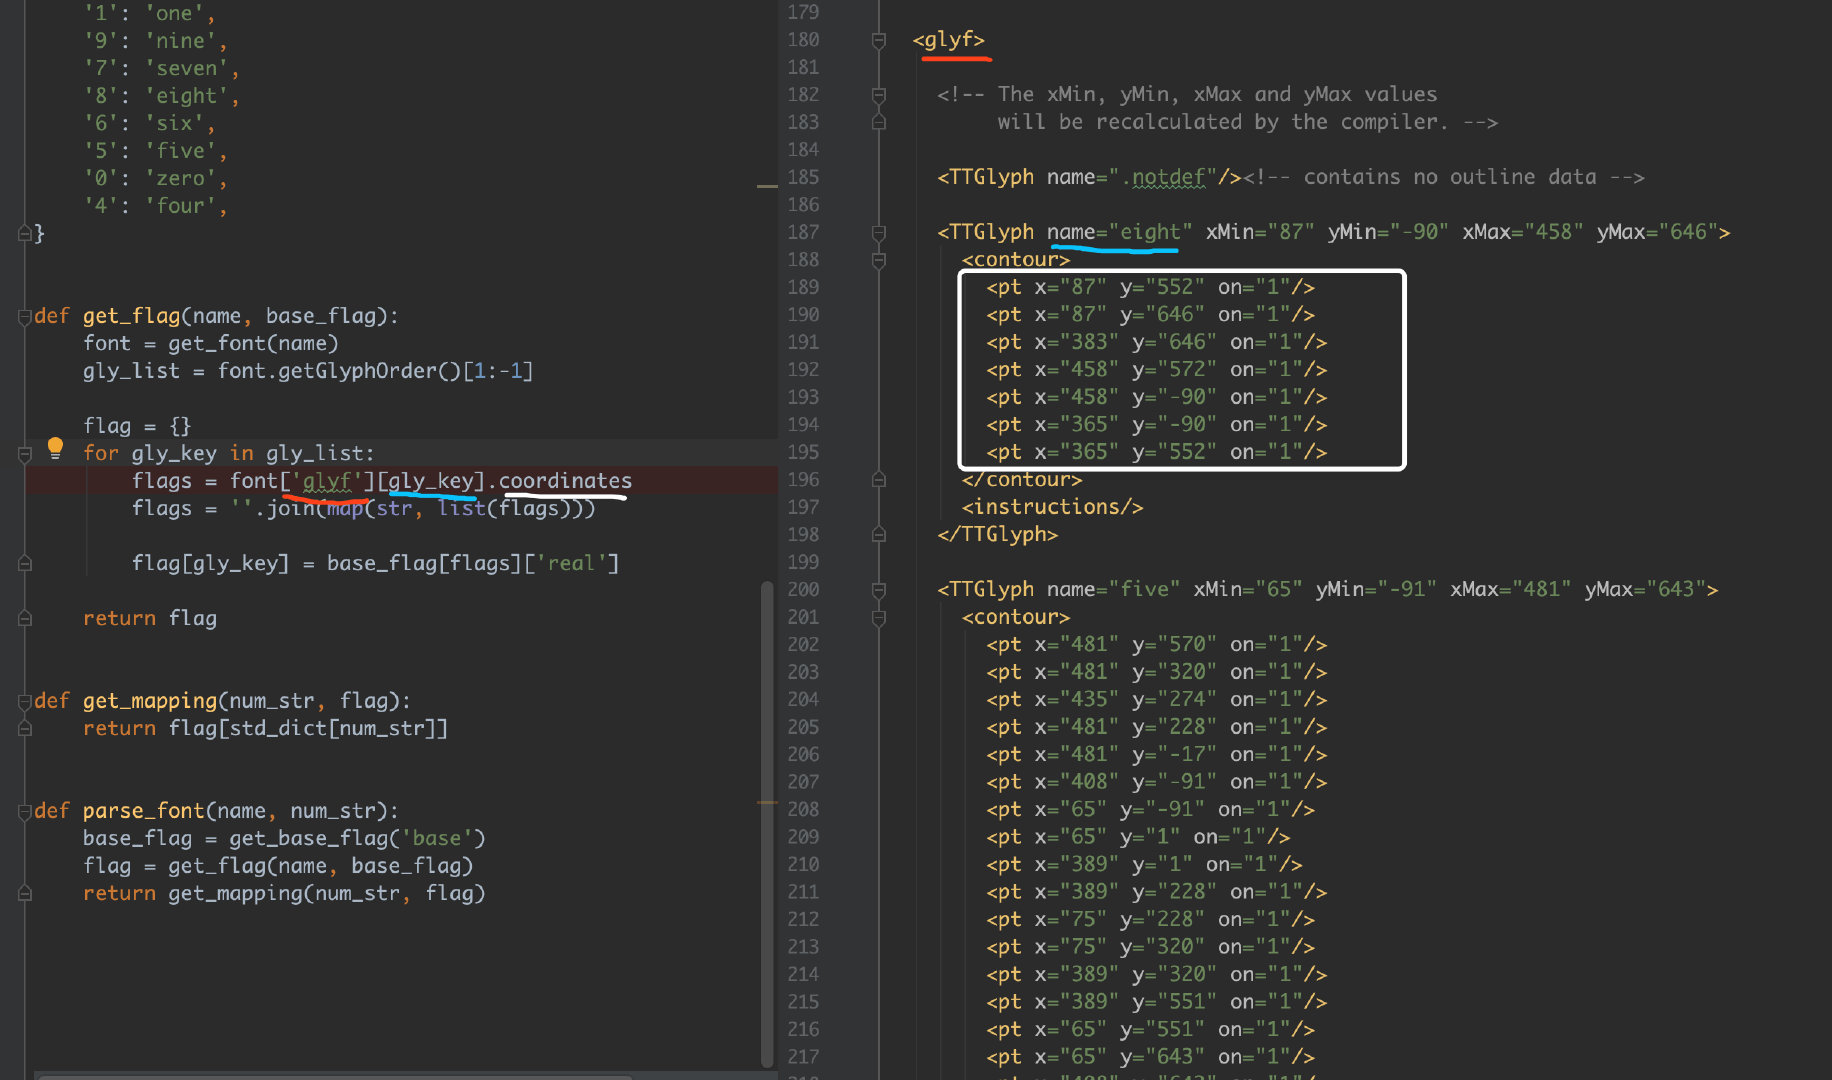Click the yellow lightbulb intention icon
1832x1080 pixels.
click(55, 448)
